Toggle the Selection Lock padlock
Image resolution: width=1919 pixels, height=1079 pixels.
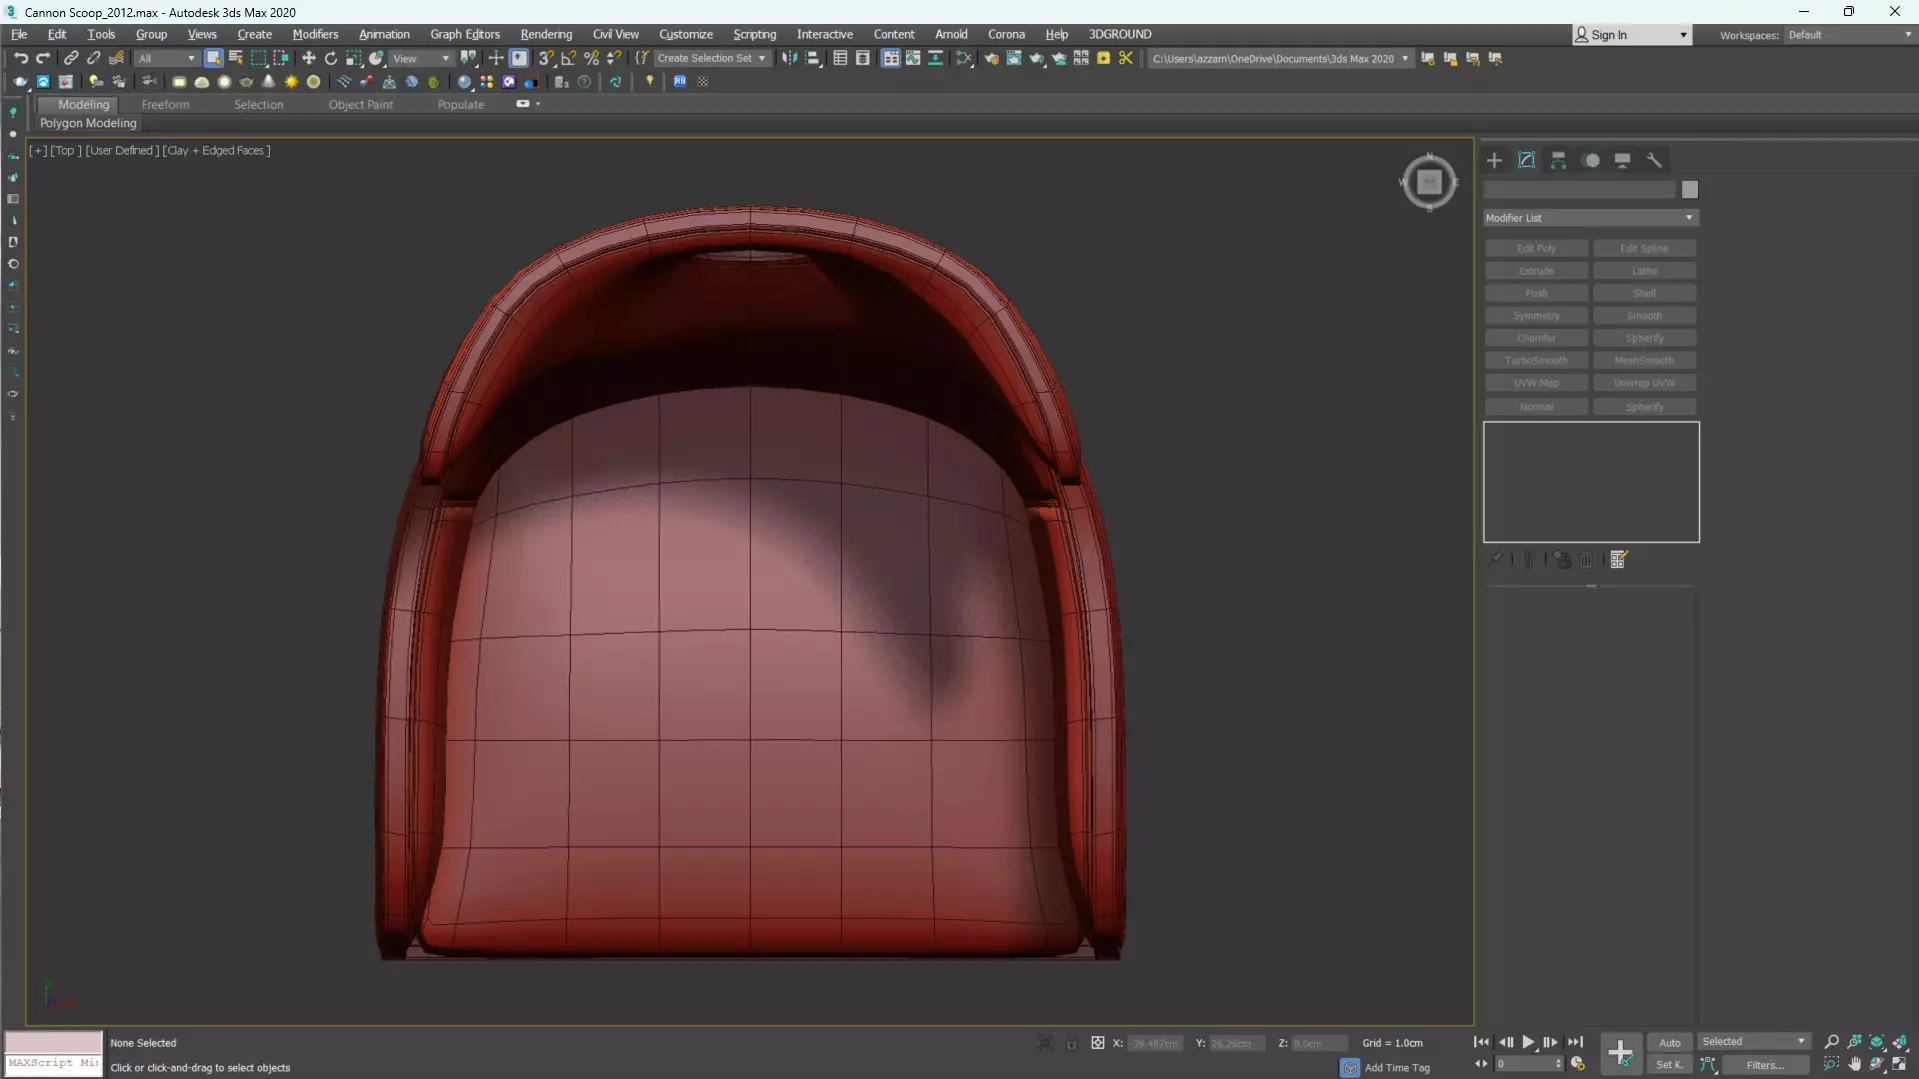point(1071,1043)
